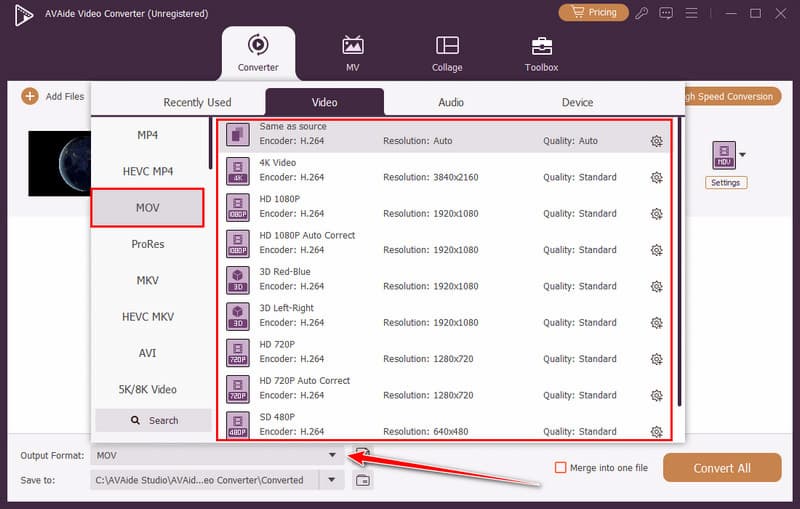The image size is (800, 509).
Task: Switch to the Device tab
Action: tap(577, 102)
